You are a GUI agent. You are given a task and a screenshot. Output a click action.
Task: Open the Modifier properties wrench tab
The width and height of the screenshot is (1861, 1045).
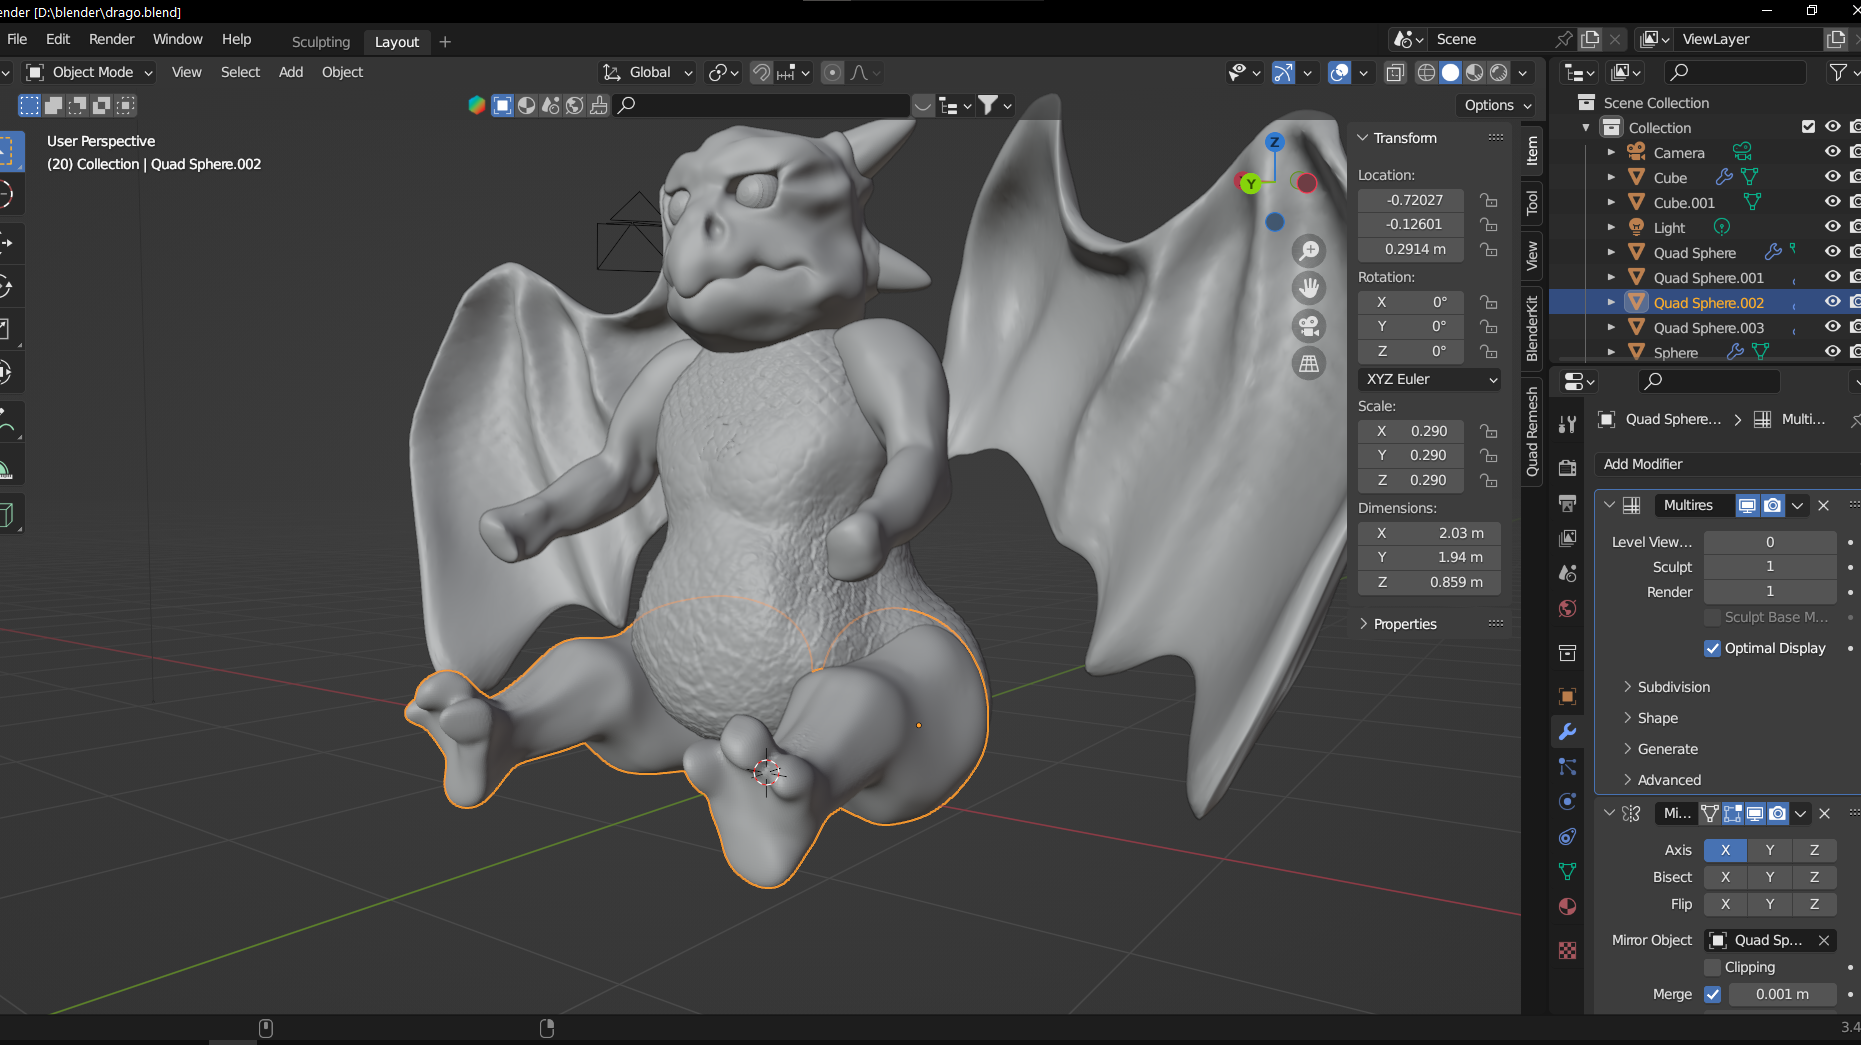click(x=1567, y=732)
